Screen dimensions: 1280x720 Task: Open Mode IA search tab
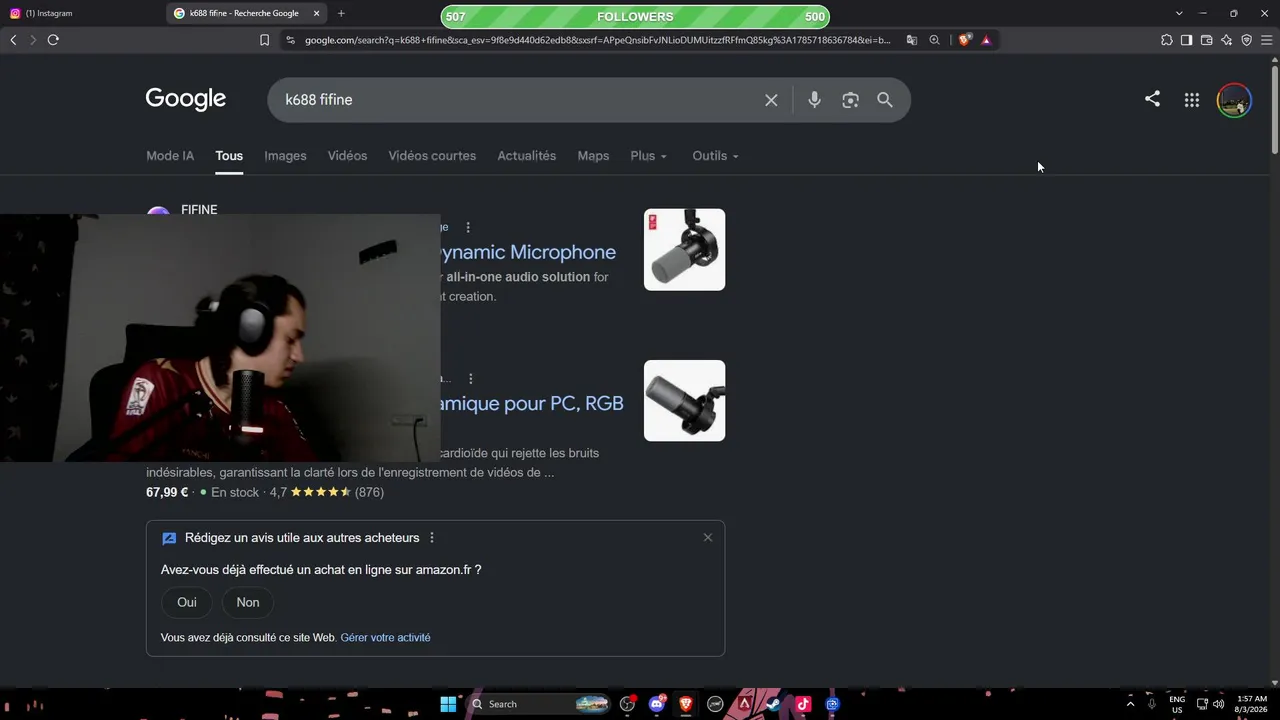170,156
